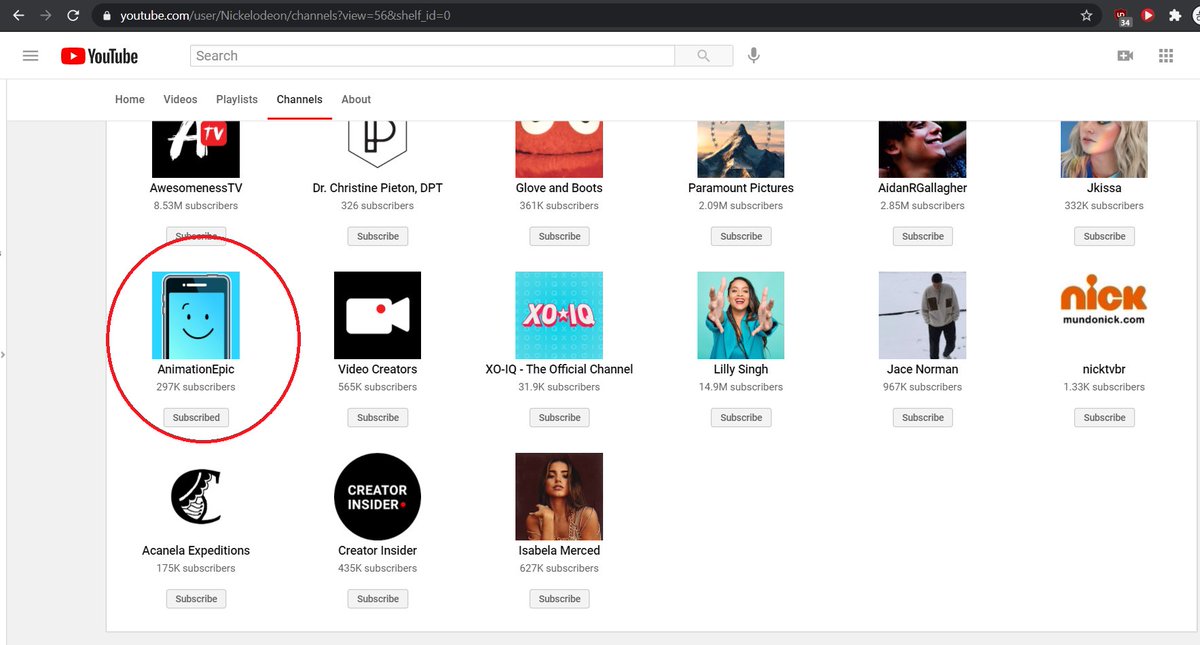Open the Video Creators camera avatar
Screen dimensions: 1200x645
(x=378, y=315)
